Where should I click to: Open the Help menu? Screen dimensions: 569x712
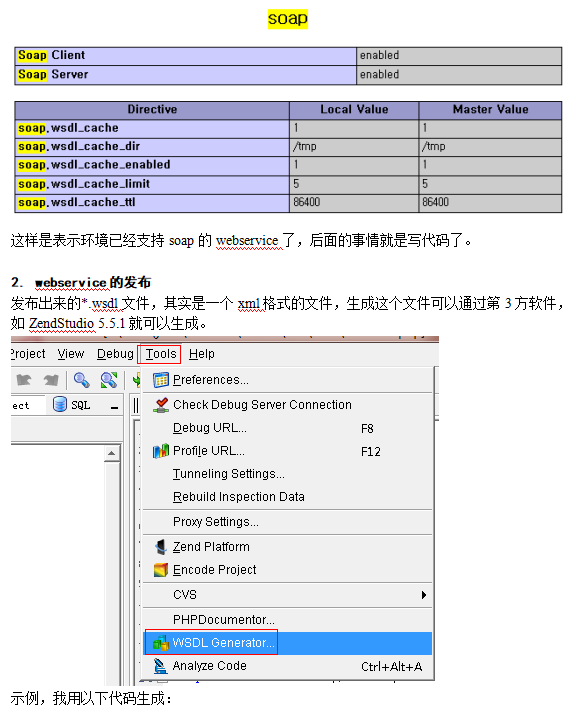202,354
